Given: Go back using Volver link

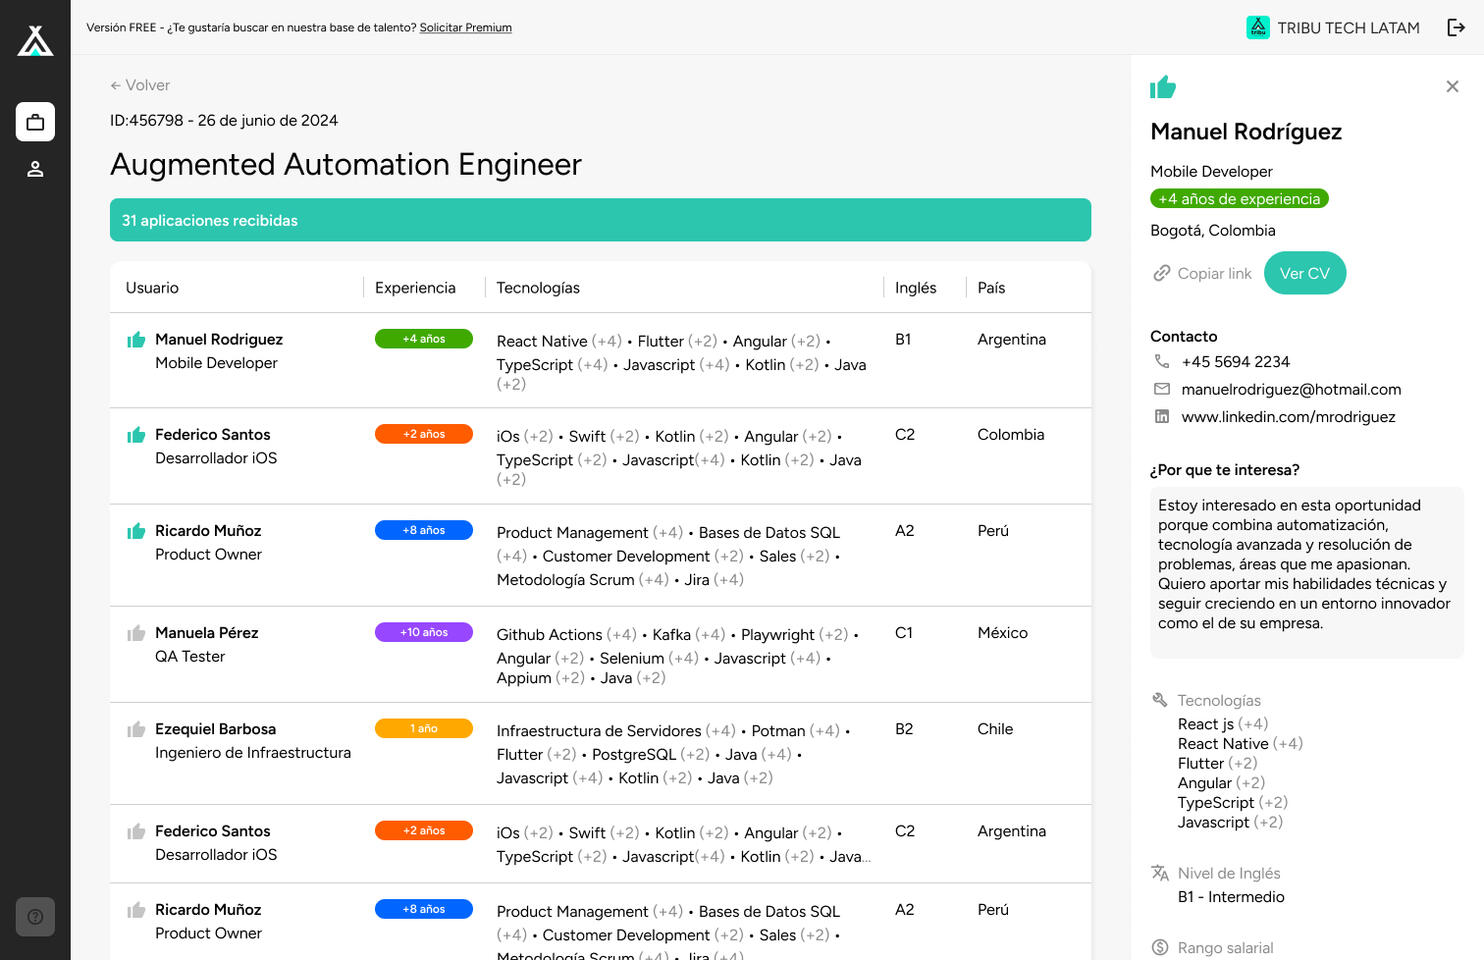Looking at the screenshot, I should click(x=140, y=85).
